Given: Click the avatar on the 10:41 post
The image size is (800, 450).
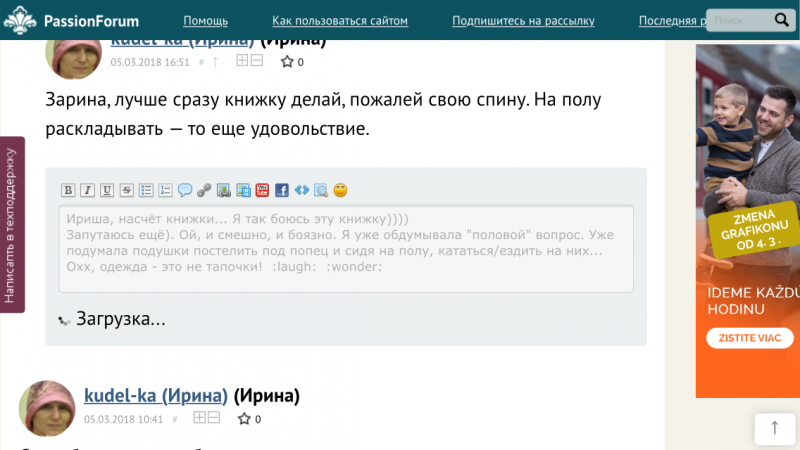Looking at the screenshot, I should tap(47, 409).
